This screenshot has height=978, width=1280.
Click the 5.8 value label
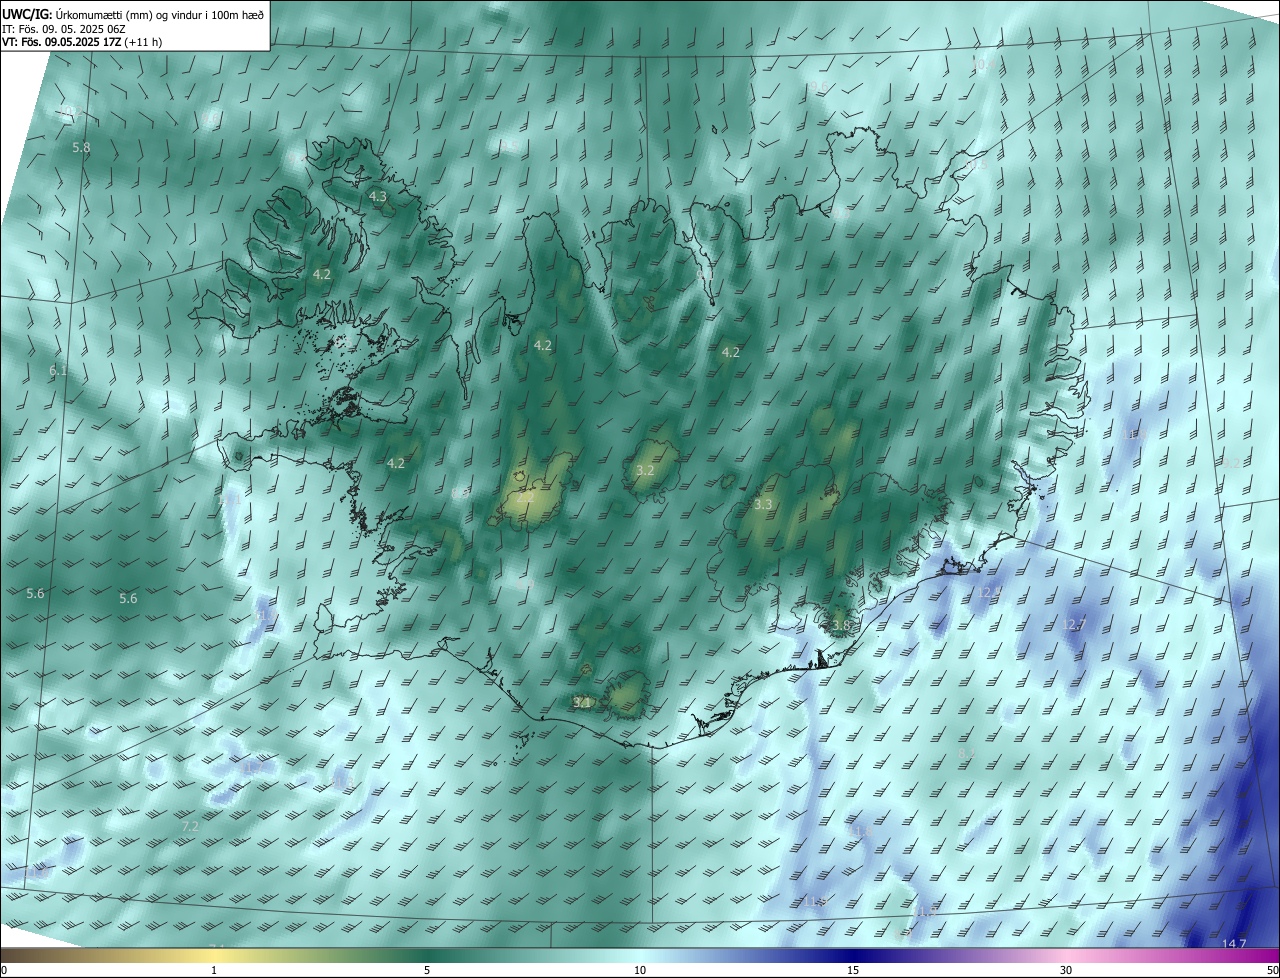click(x=81, y=147)
